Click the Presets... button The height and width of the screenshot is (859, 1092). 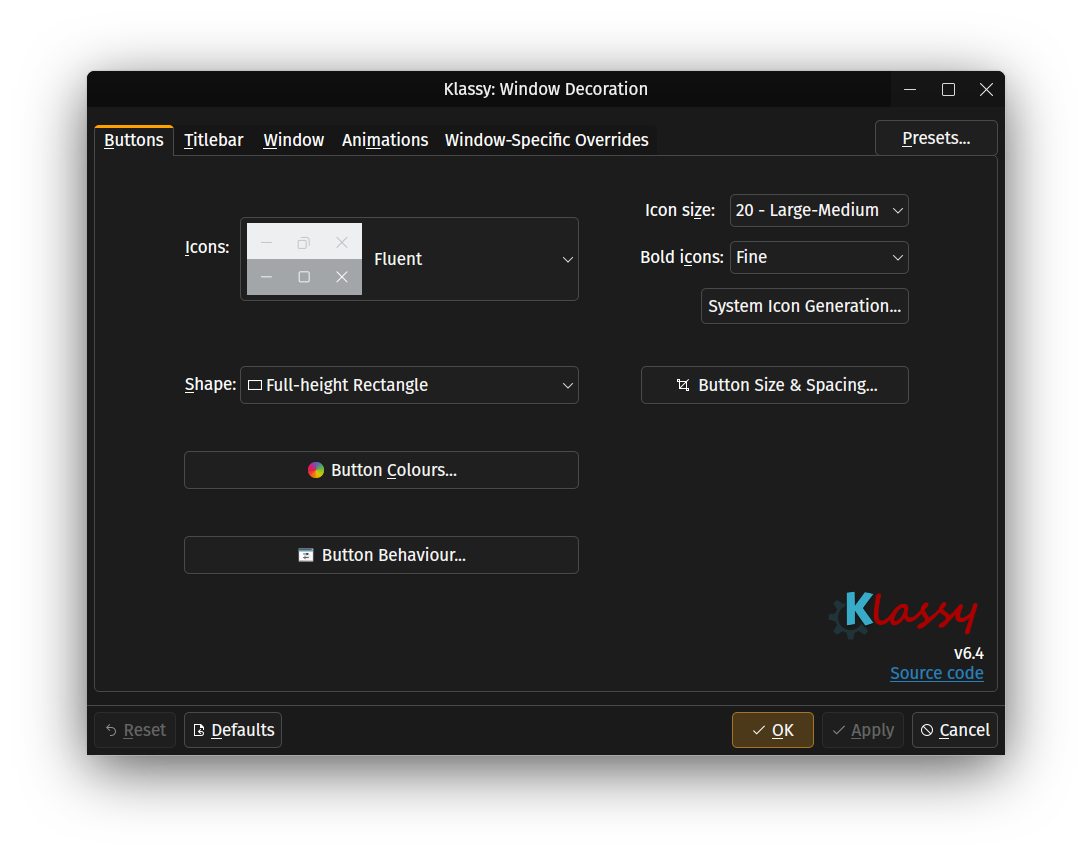(x=936, y=138)
